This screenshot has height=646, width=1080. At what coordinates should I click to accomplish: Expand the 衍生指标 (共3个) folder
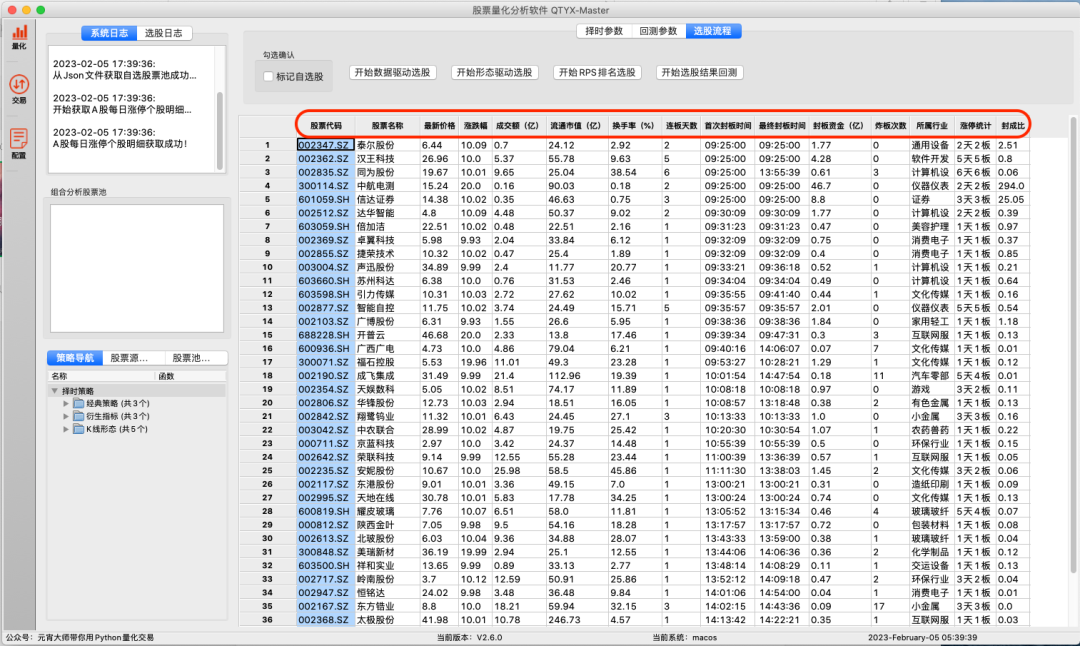(x=66, y=417)
